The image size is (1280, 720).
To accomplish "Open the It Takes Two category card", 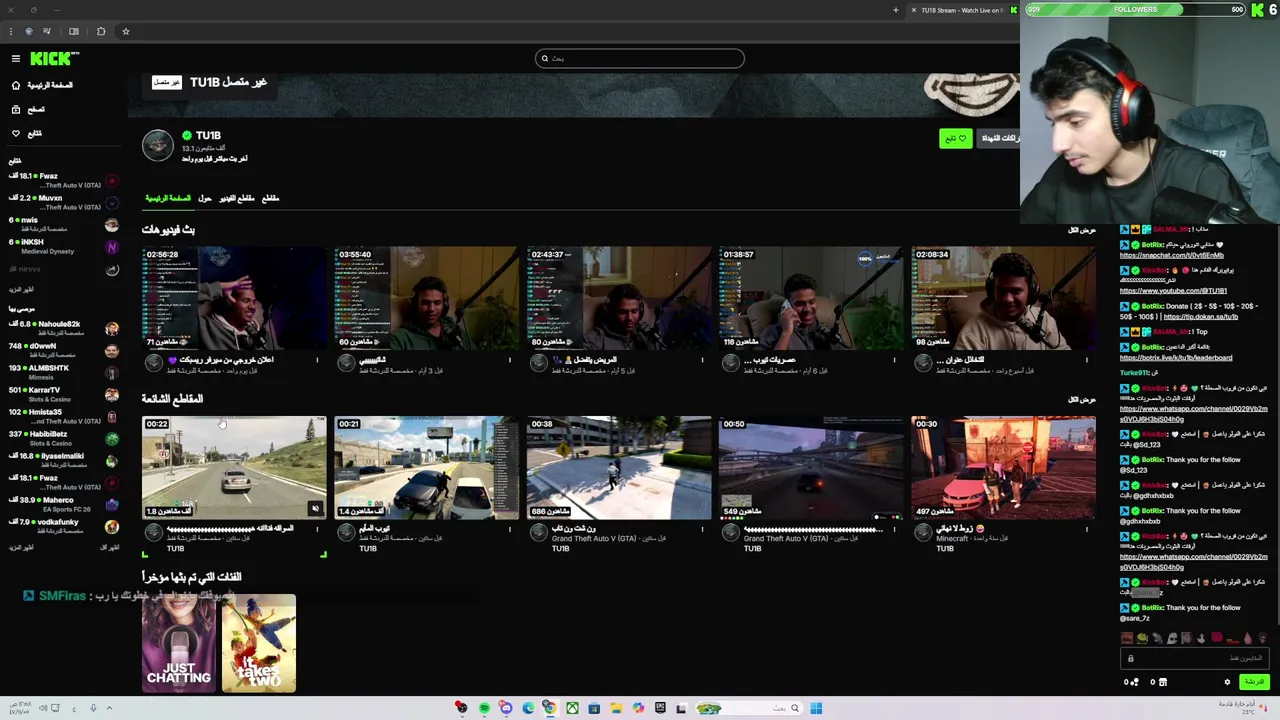I will coord(259,643).
